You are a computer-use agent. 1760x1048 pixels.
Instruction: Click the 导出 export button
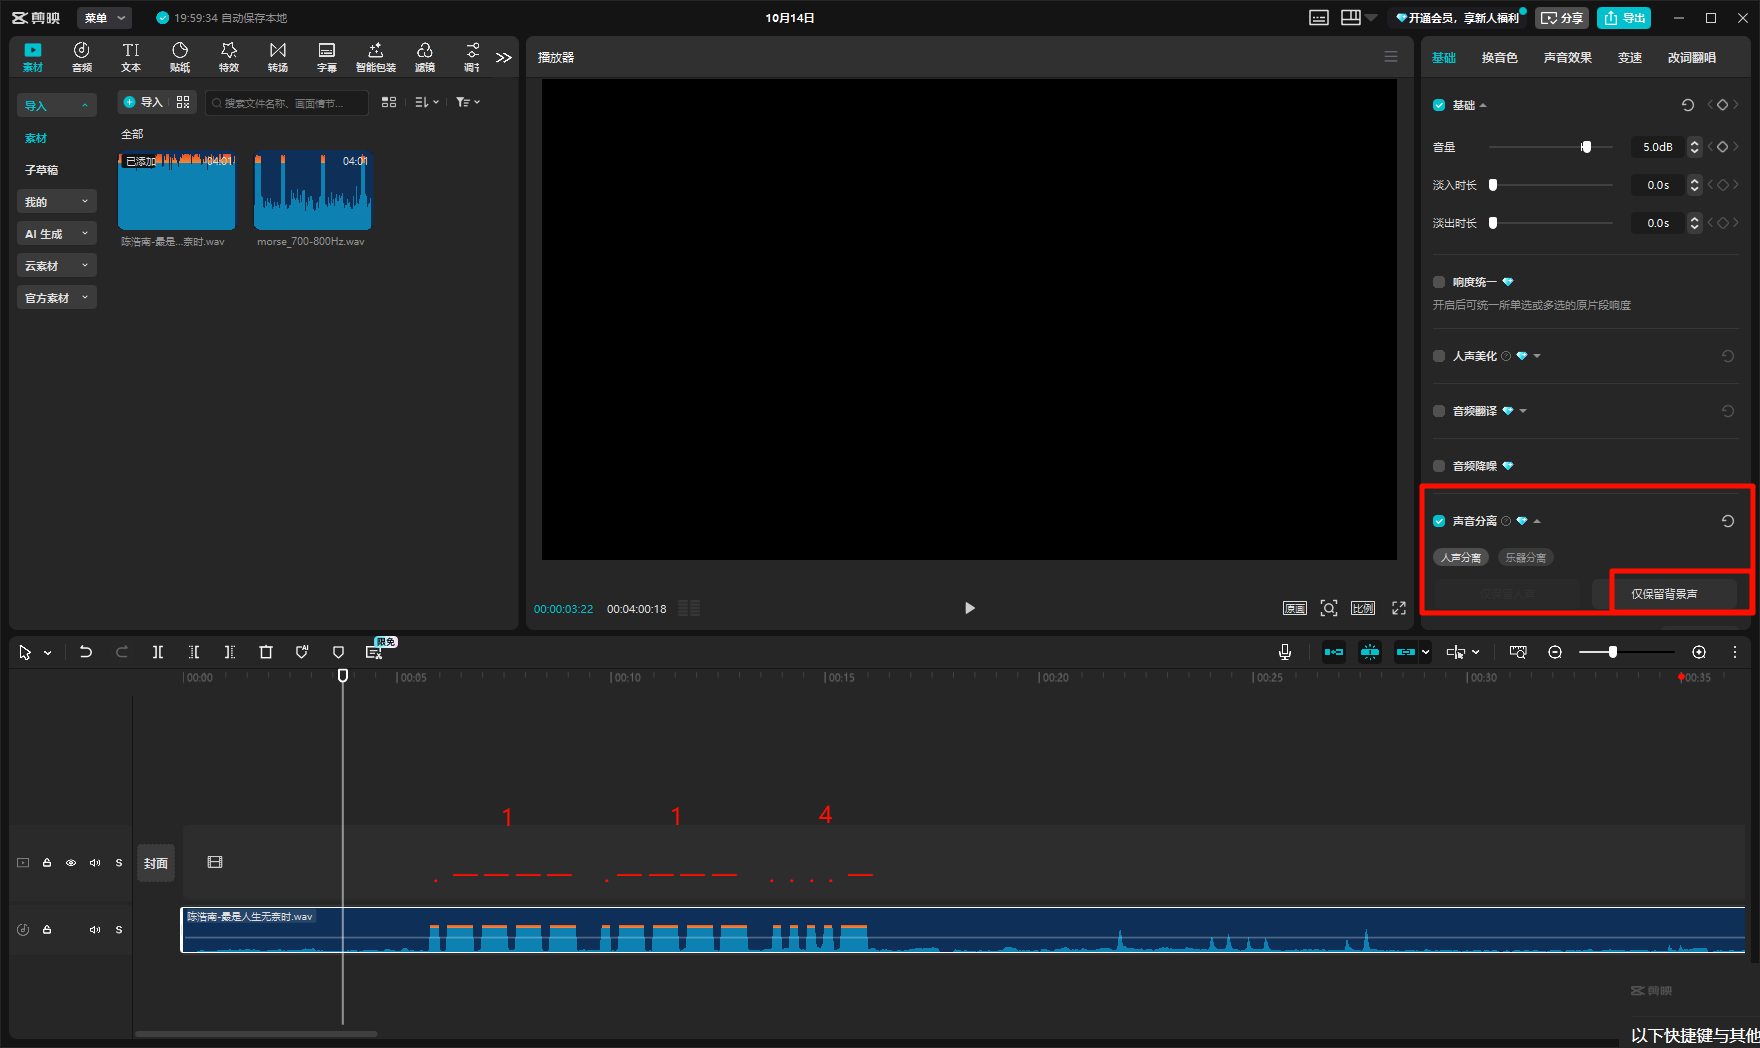pos(1624,18)
